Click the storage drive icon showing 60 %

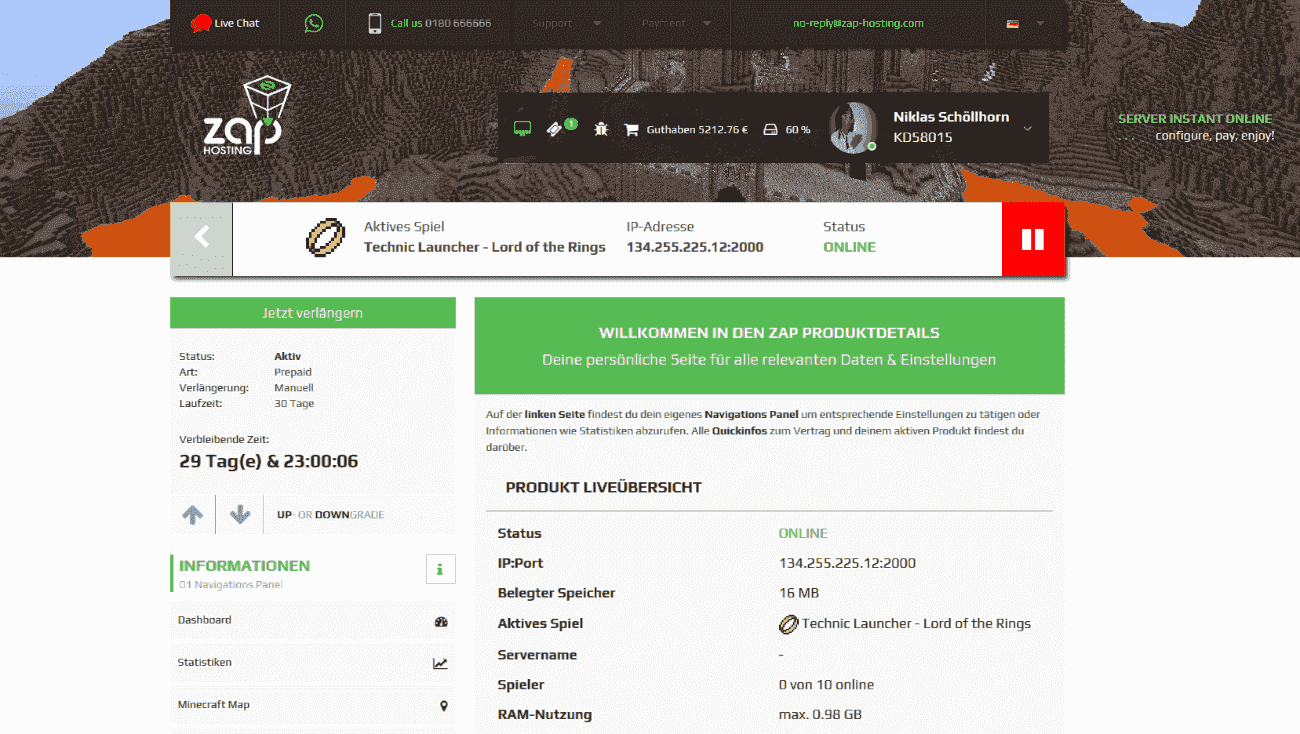pyautogui.click(x=771, y=129)
